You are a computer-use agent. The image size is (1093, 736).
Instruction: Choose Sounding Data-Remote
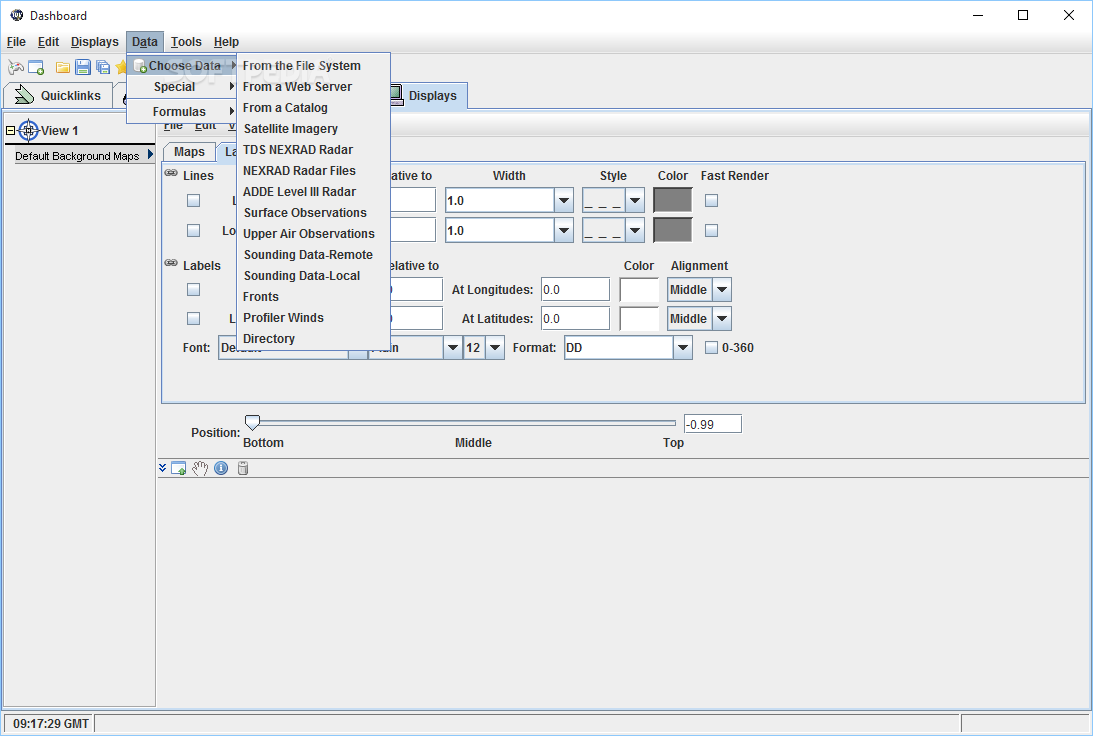313,254
